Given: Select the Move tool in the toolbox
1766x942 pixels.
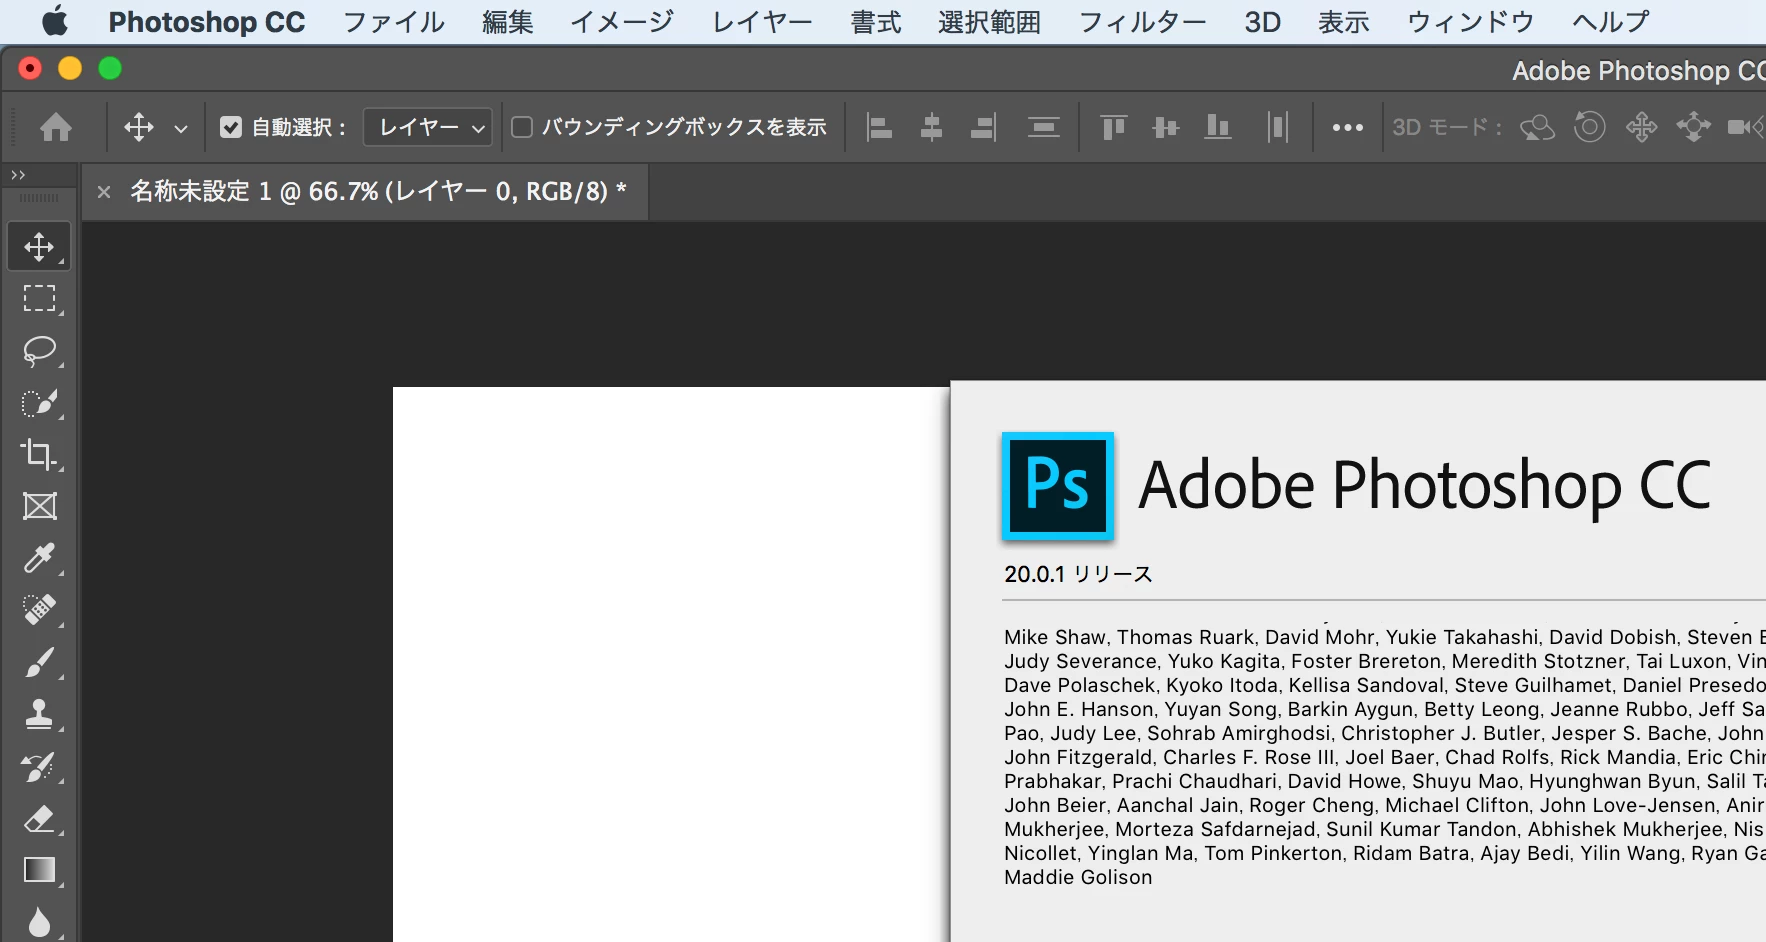Looking at the screenshot, I should click(39, 246).
